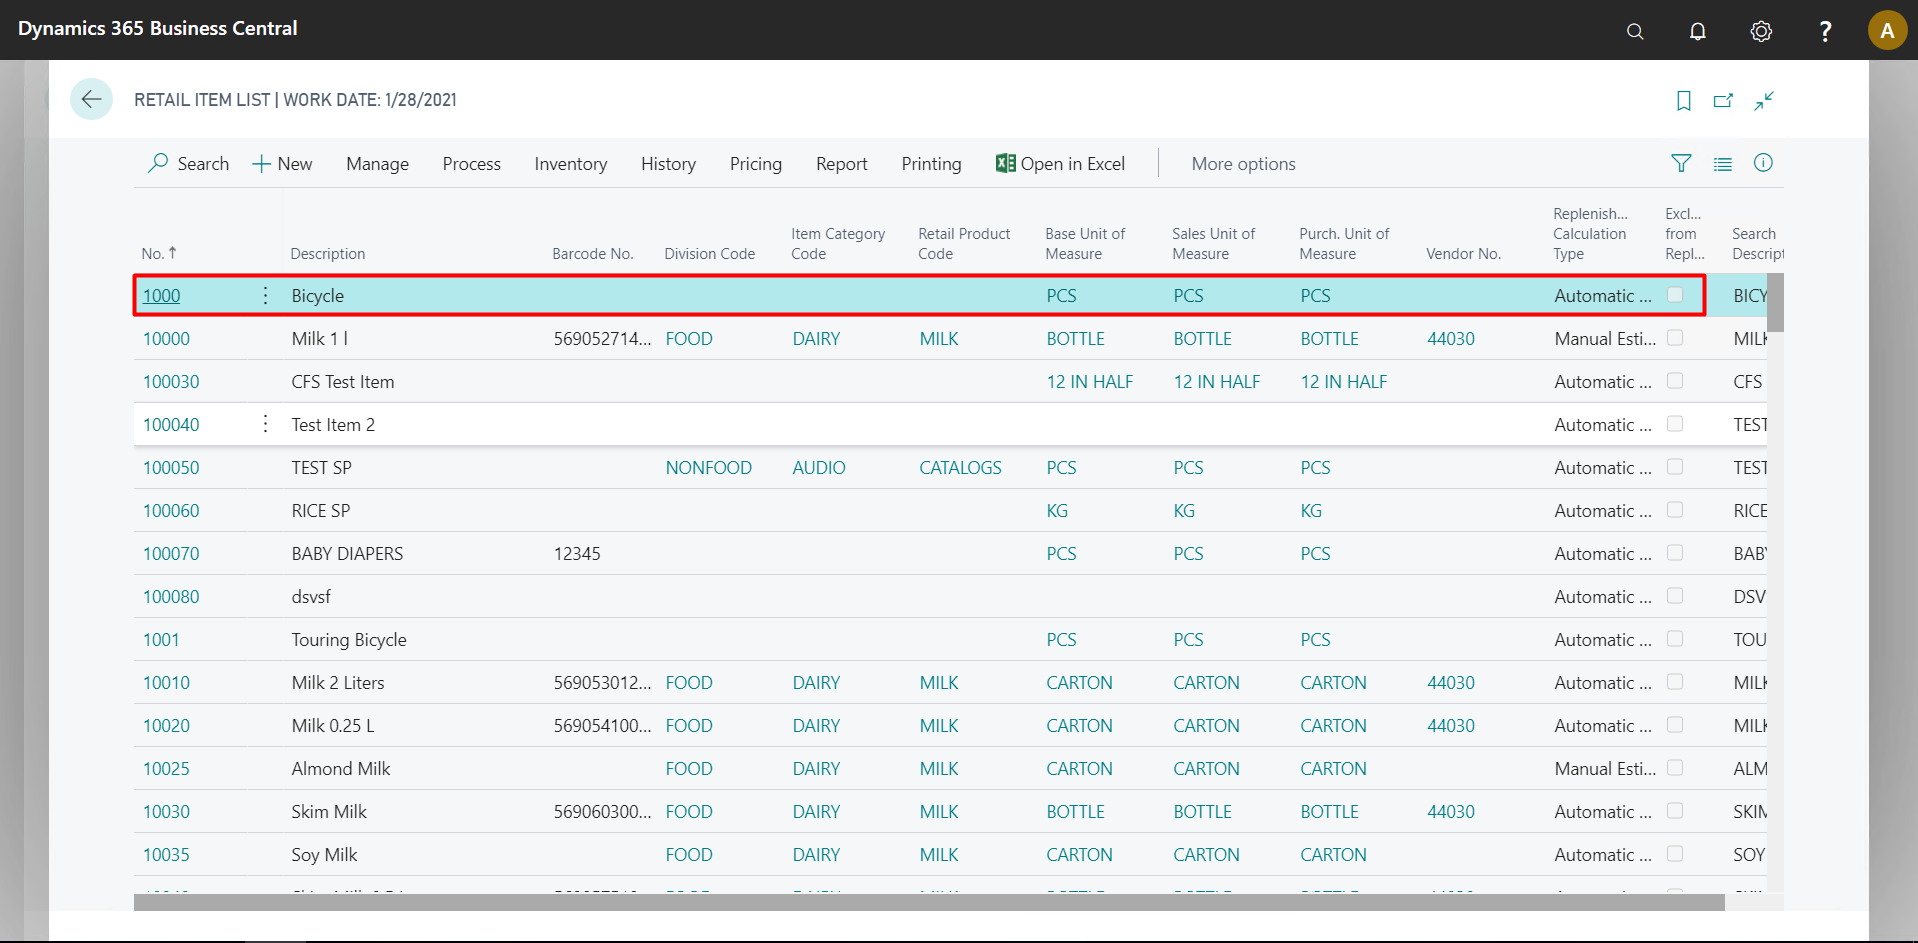Show the FactBox information pane

click(x=1763, y=163)
